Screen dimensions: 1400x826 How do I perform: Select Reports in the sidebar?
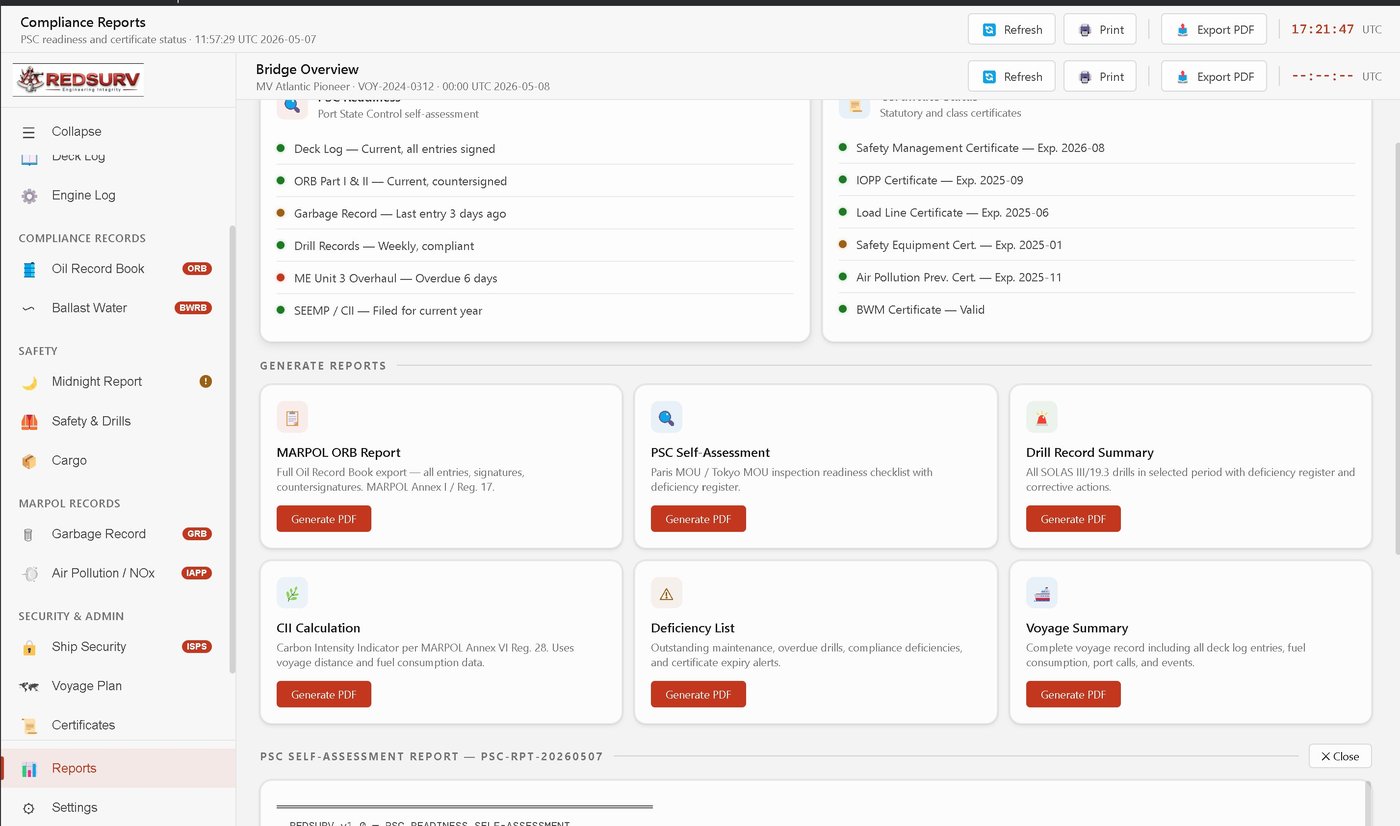click(118, 768)
